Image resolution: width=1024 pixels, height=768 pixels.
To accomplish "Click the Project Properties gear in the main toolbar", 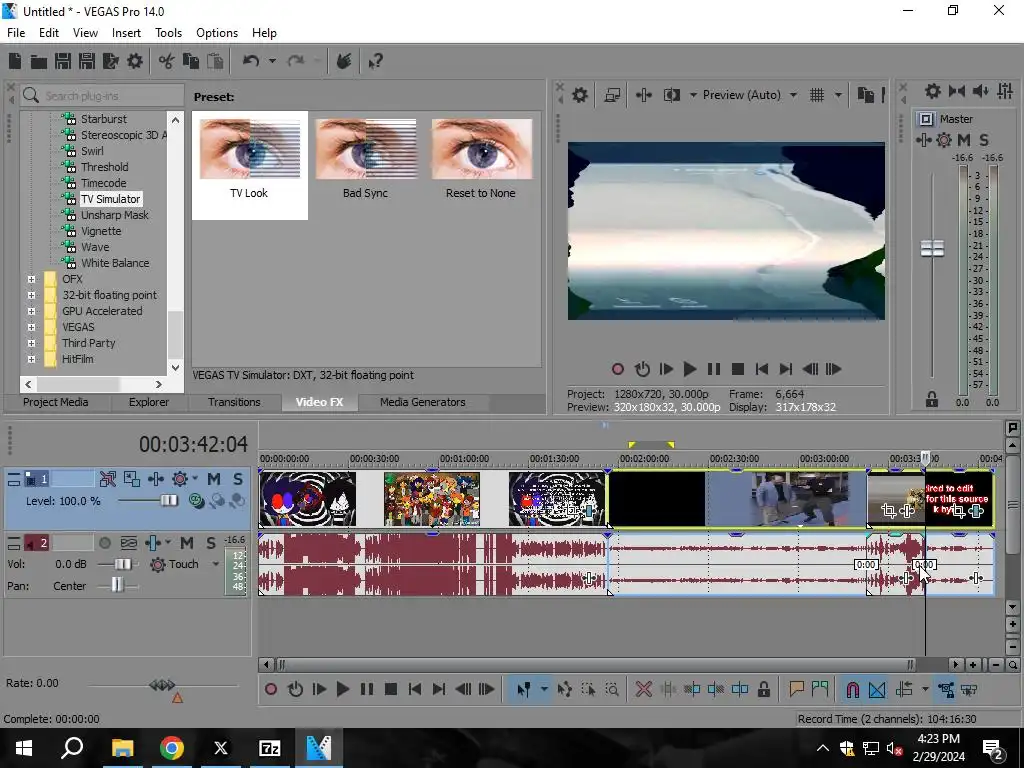I will pos(135,61).
